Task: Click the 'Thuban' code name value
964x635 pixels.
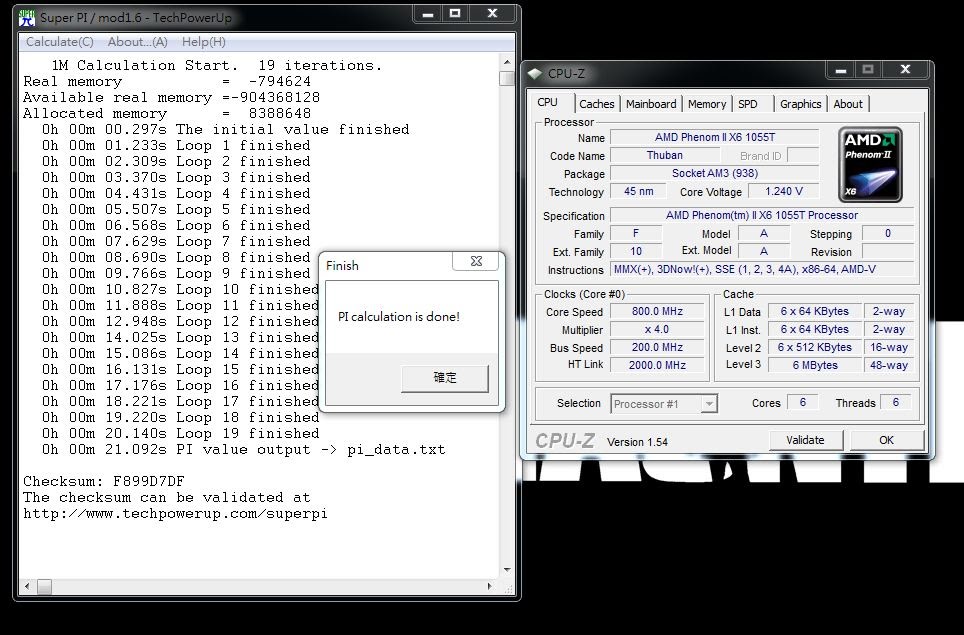Action: 665,156
